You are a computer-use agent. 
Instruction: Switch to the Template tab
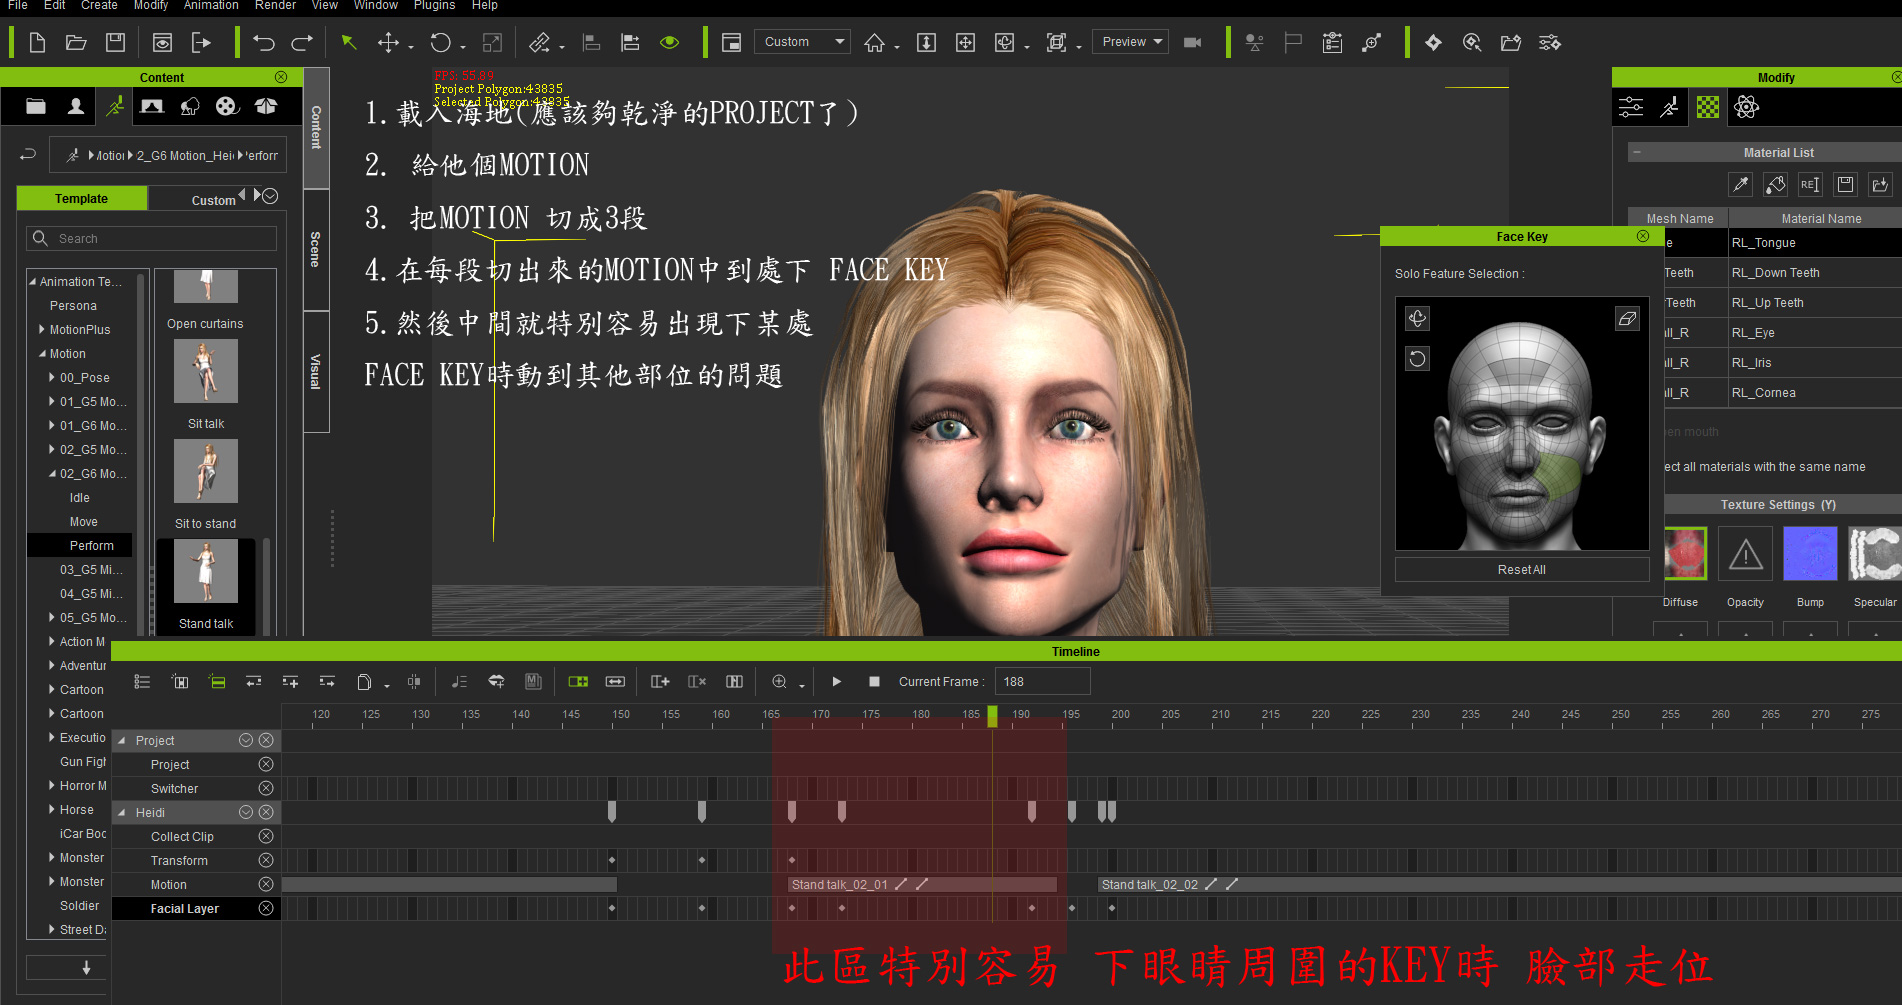tap(82, 197)
